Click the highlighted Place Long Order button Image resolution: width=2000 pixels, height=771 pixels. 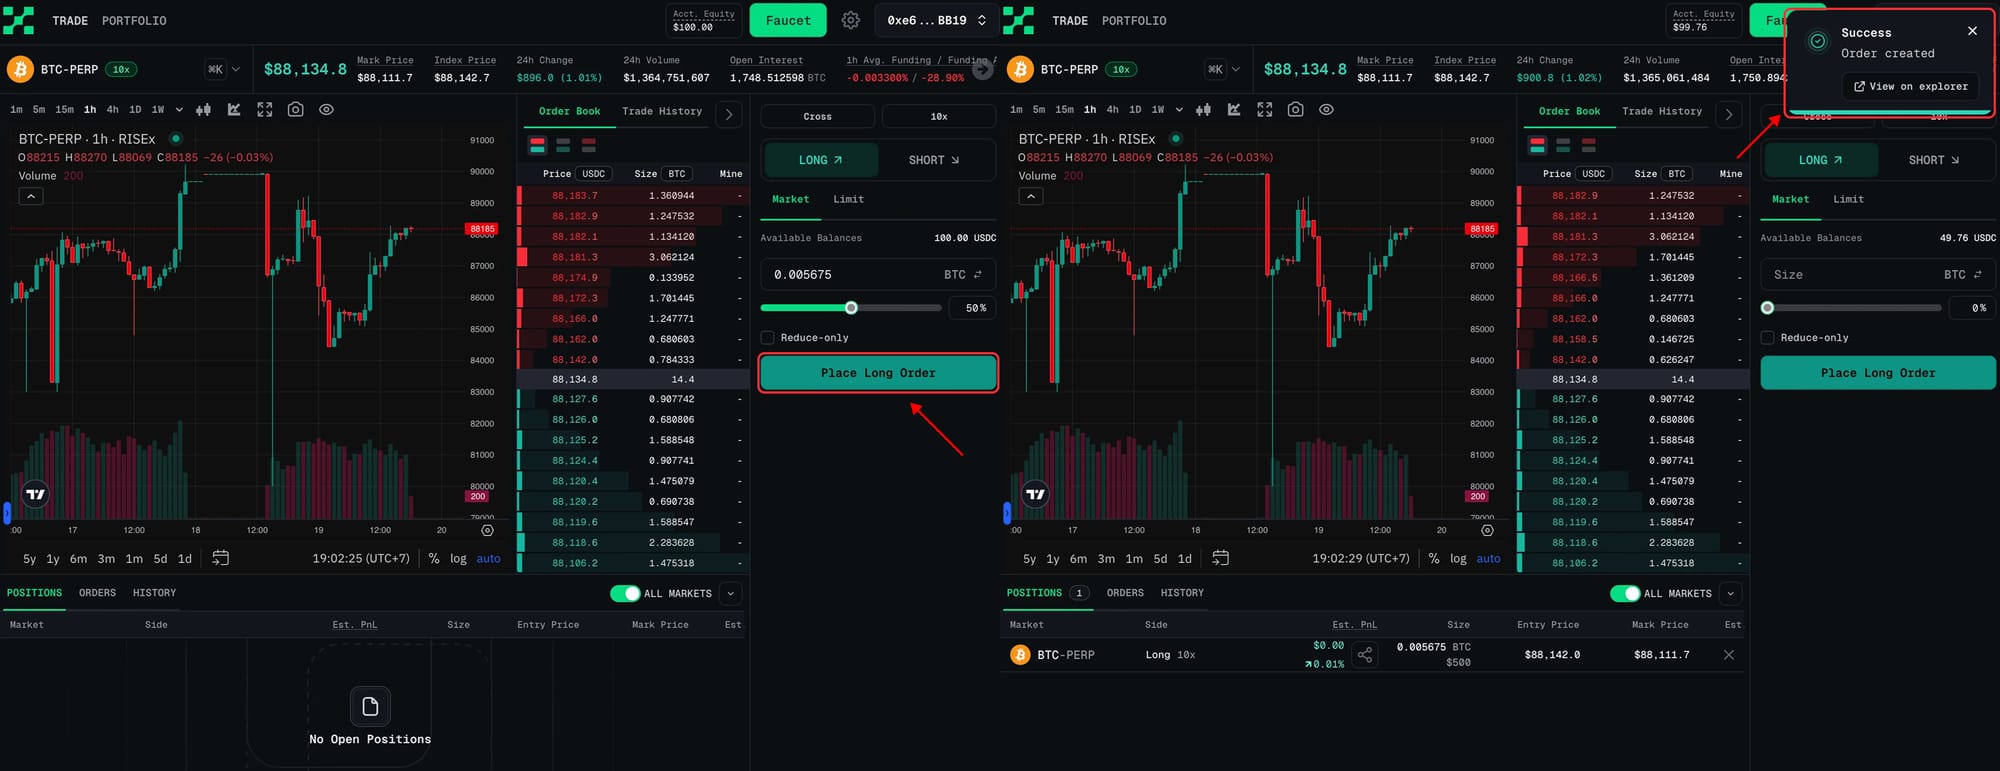(878, 373)
